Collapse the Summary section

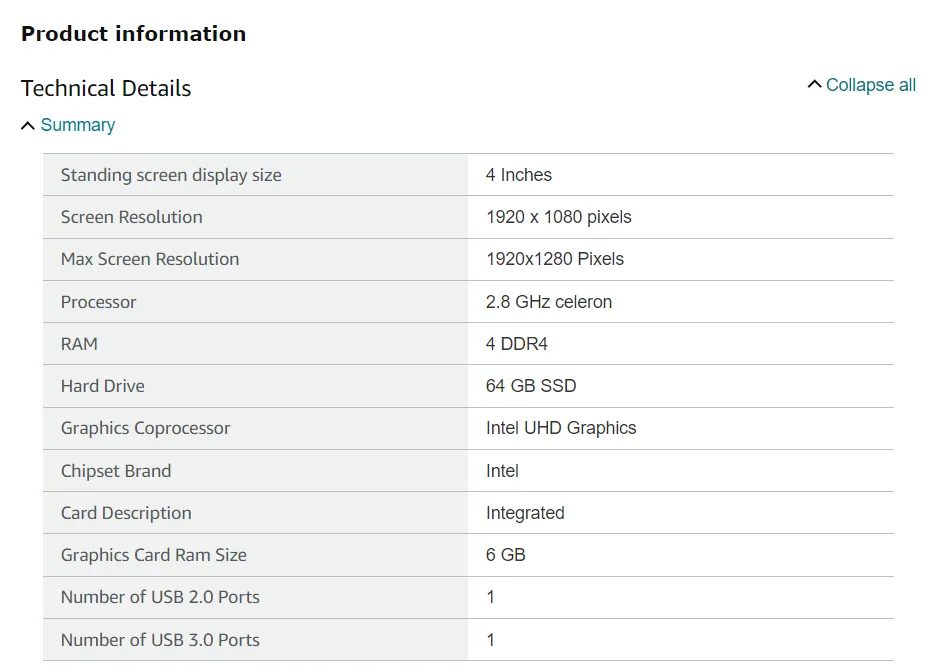pyautogui.click(x=78, y=125)
